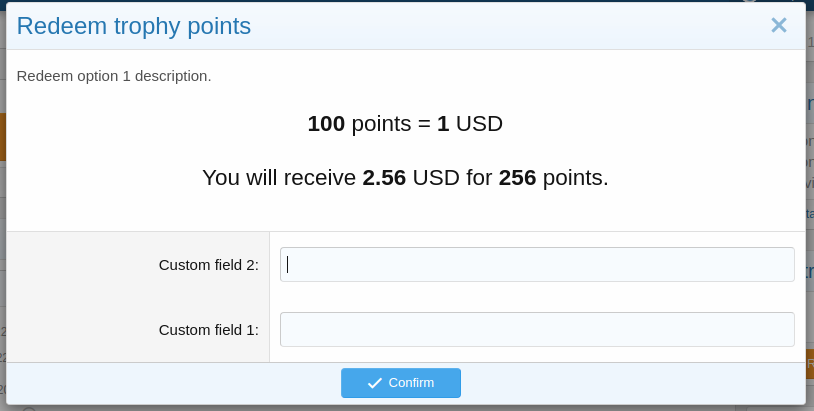The image size is (814, 411).
Task: Click the final word "points."
Action: [x=575, y=178]
